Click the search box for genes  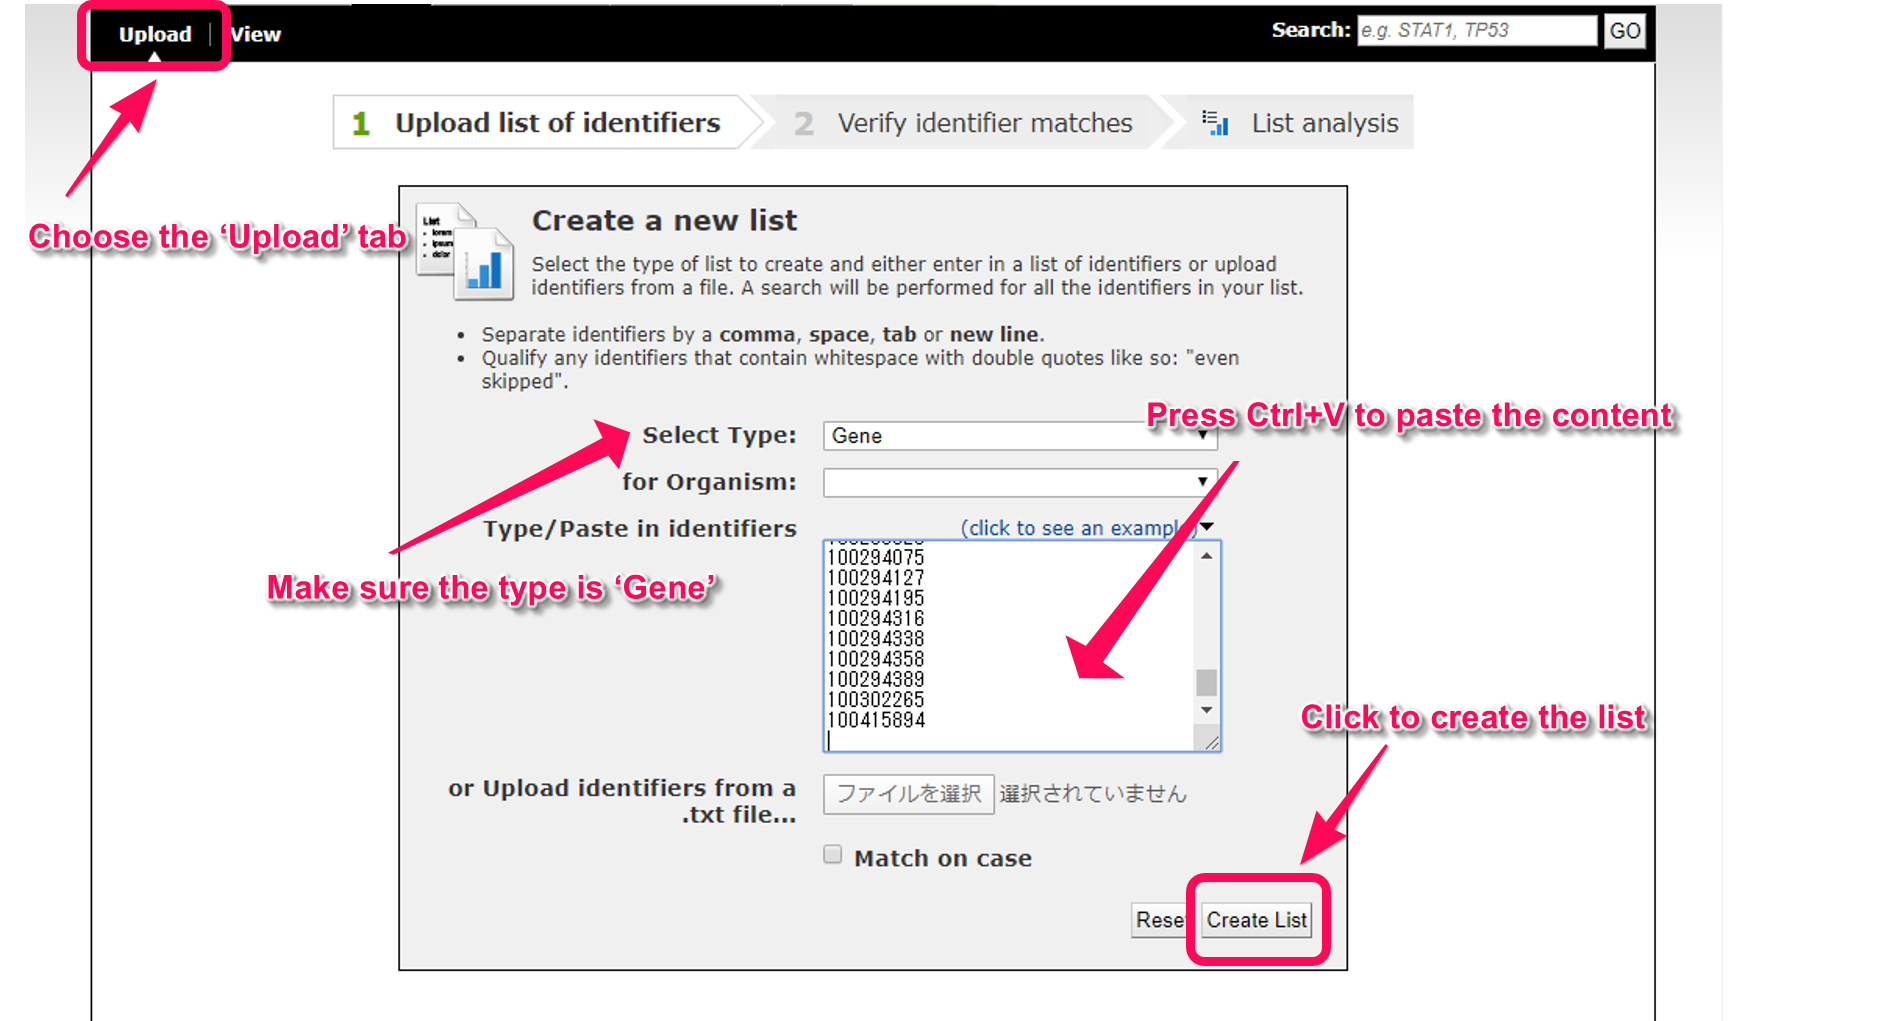(1476, 30)
